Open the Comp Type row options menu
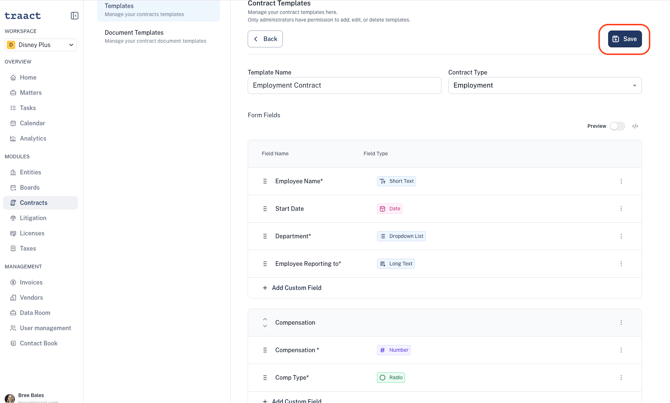 (621, 377)
